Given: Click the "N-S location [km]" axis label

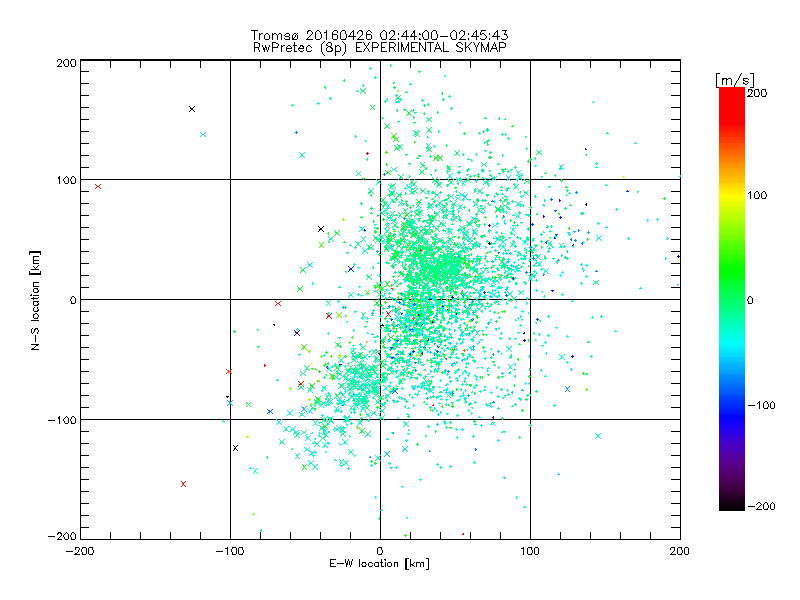Looking at the screenshot, I should 35,300.
